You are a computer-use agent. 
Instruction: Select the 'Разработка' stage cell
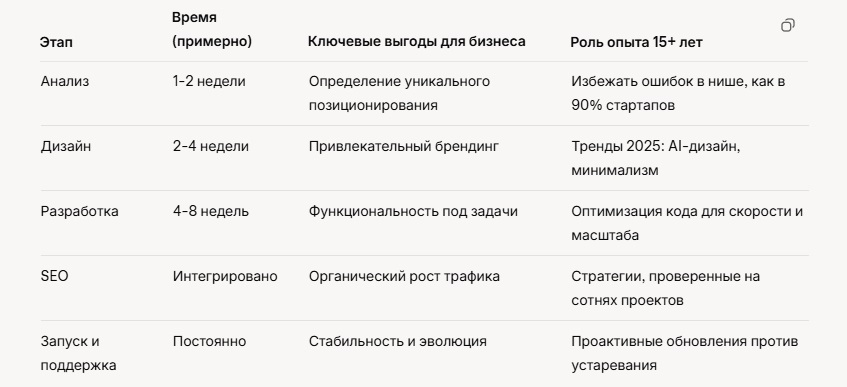click(79, 211)
